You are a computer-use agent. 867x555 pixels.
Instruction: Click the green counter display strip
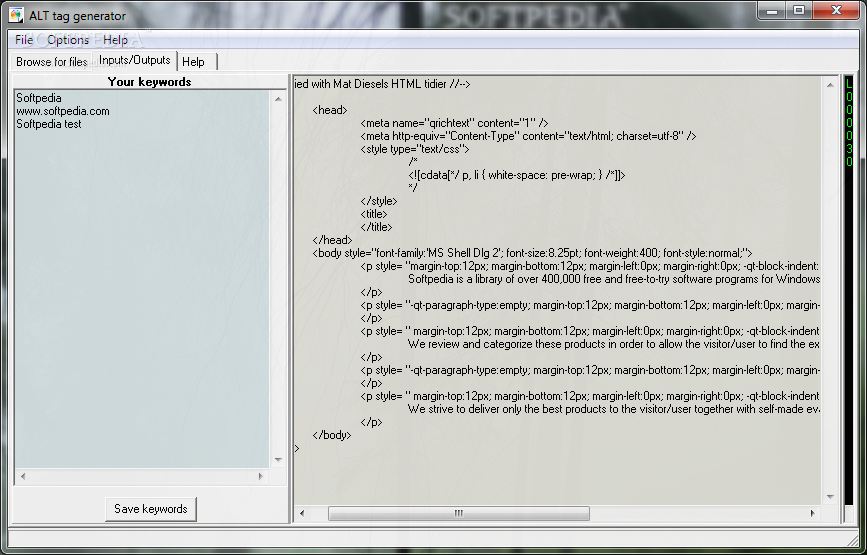pos(849,290)
